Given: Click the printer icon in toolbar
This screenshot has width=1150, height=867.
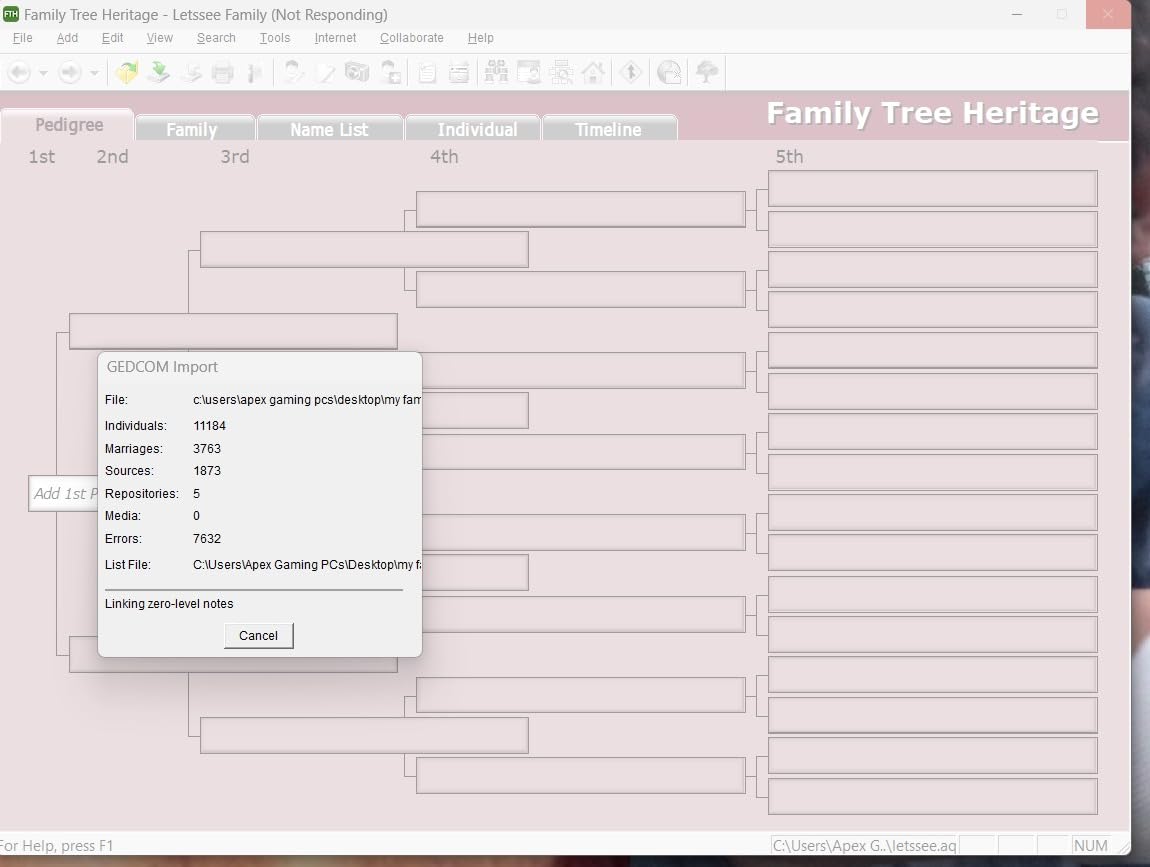Looking at the screenshot, I should click(x=222, y=73).
